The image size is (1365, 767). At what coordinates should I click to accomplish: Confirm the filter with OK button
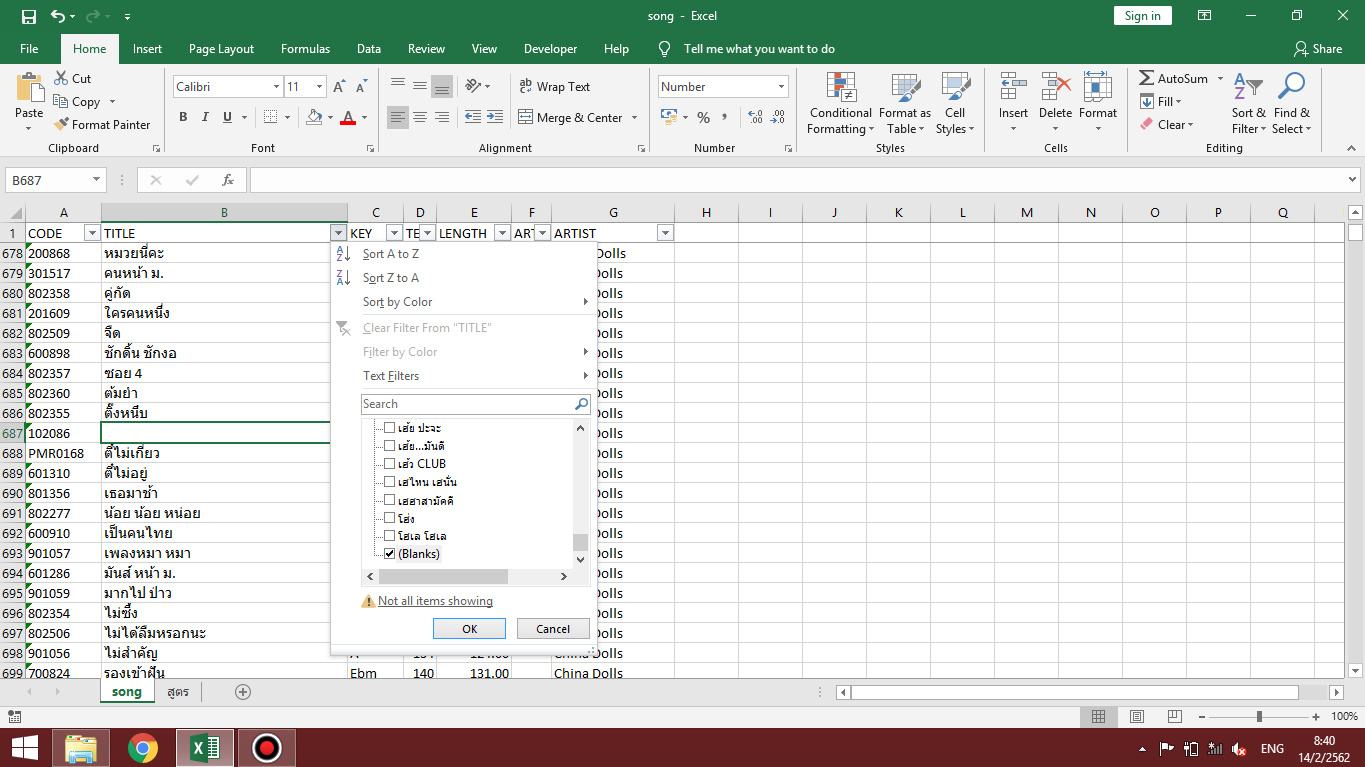point(470,629)
